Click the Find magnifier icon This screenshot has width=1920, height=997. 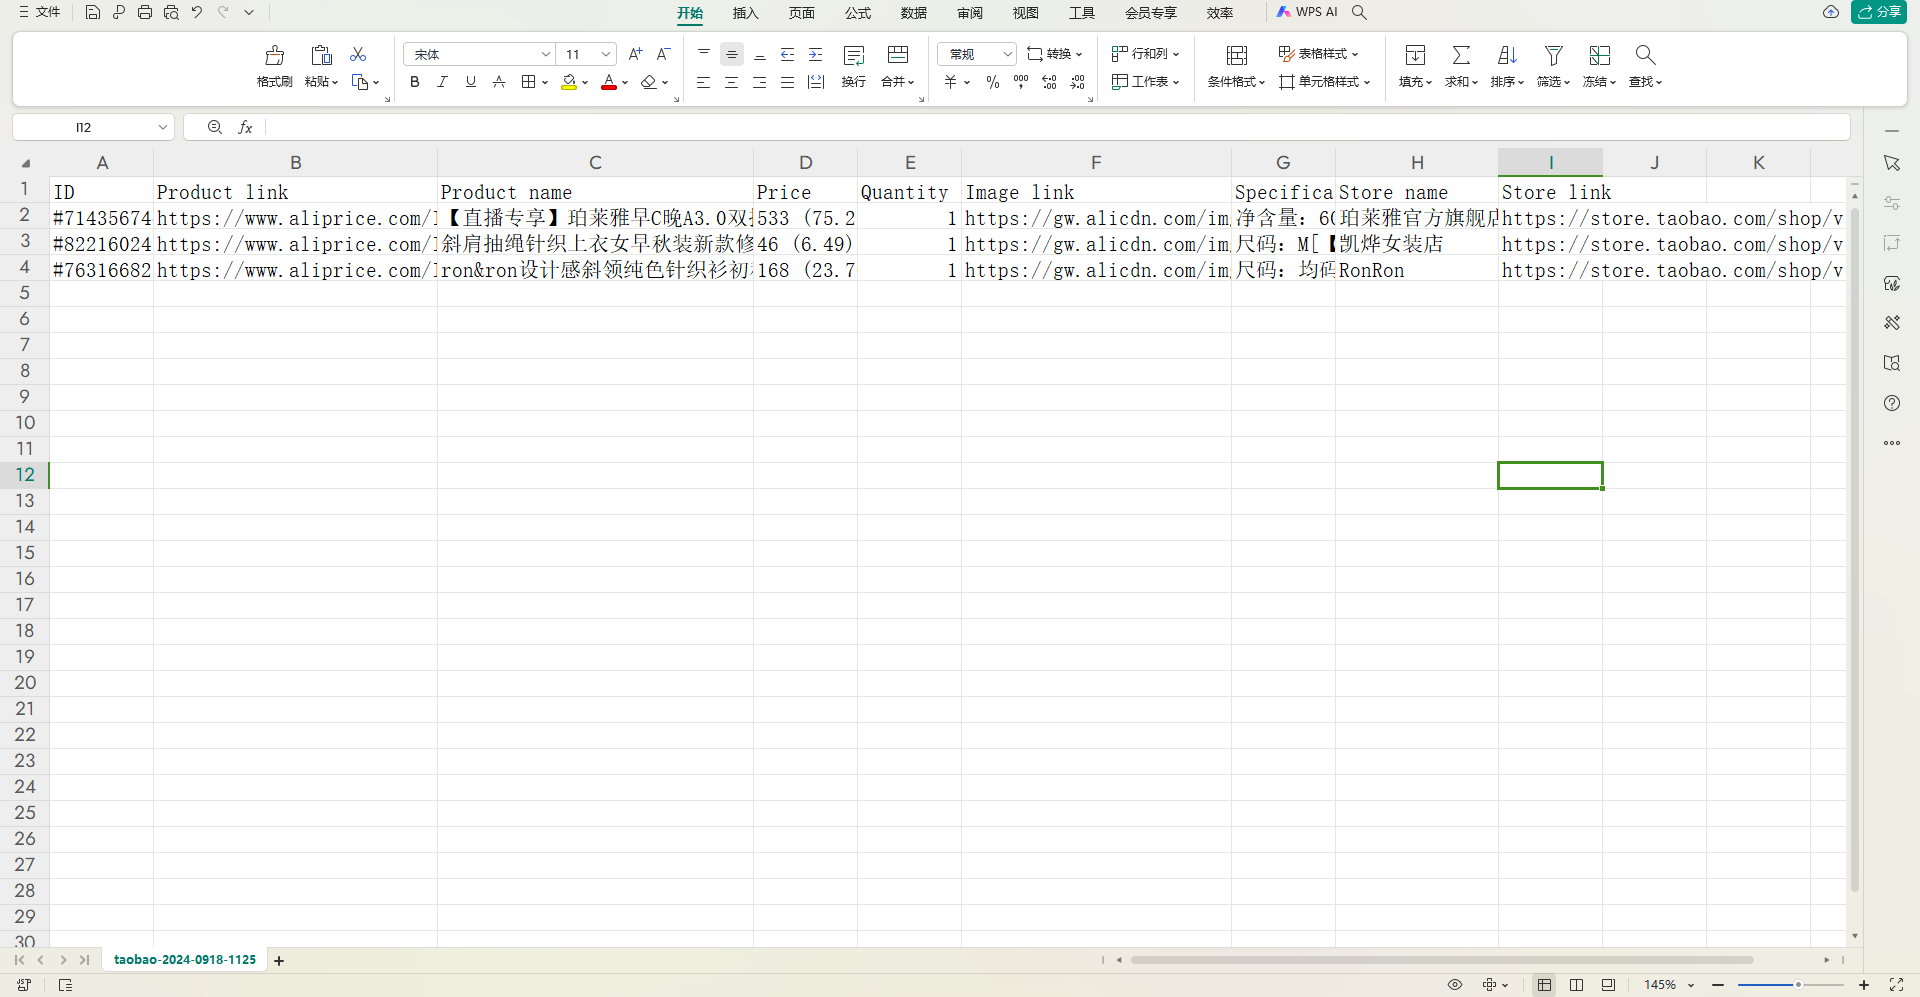[x=1645, y=55]
